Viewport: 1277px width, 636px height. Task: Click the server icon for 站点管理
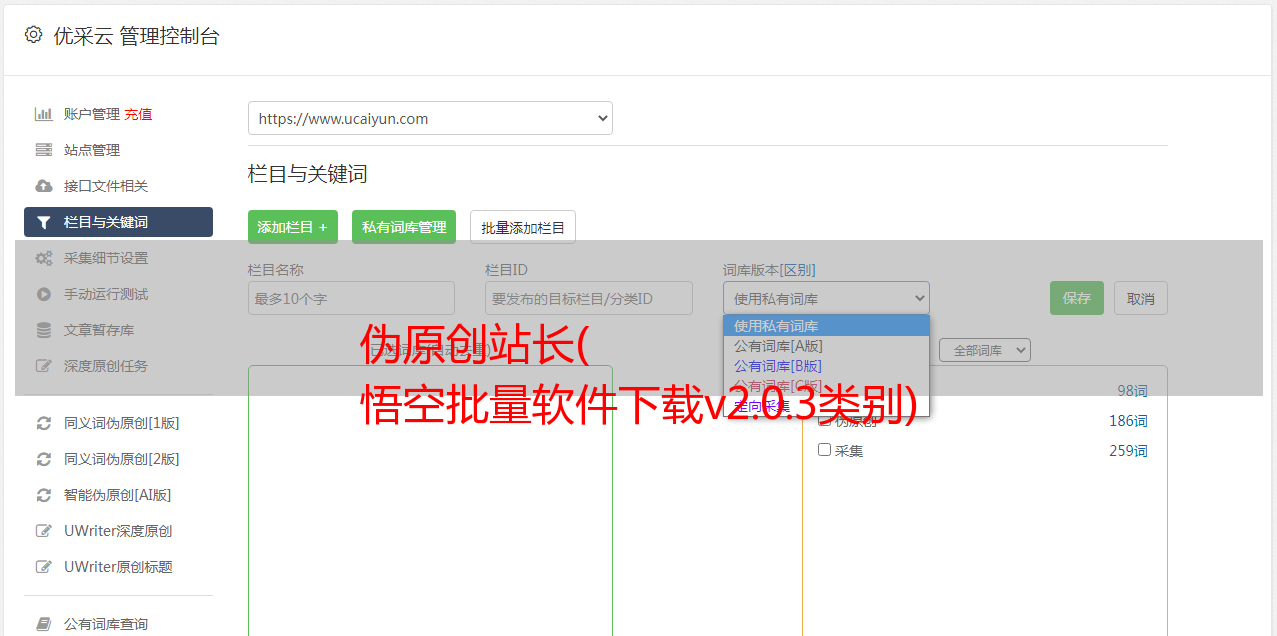(44, 150)
